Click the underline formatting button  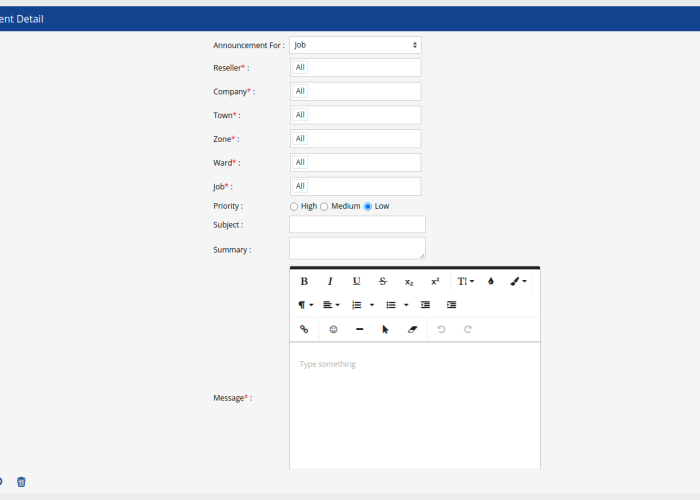[356, 281]
